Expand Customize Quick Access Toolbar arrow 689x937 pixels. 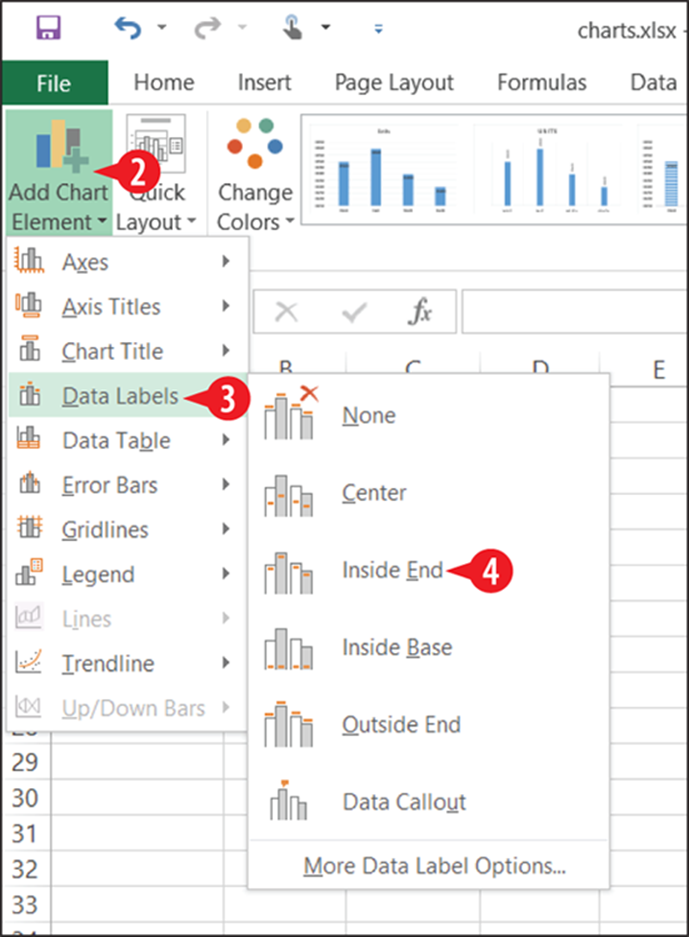click(378, 28)
